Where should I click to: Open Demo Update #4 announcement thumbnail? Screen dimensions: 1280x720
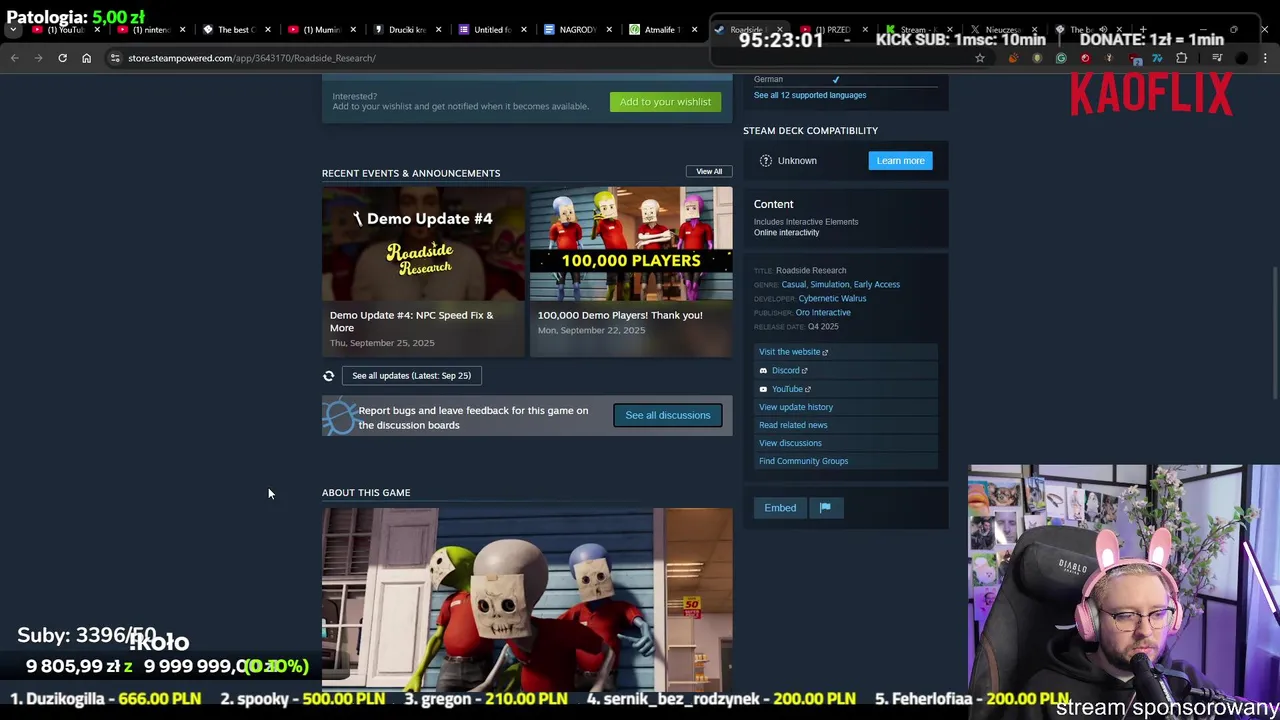tap(423, 243)
